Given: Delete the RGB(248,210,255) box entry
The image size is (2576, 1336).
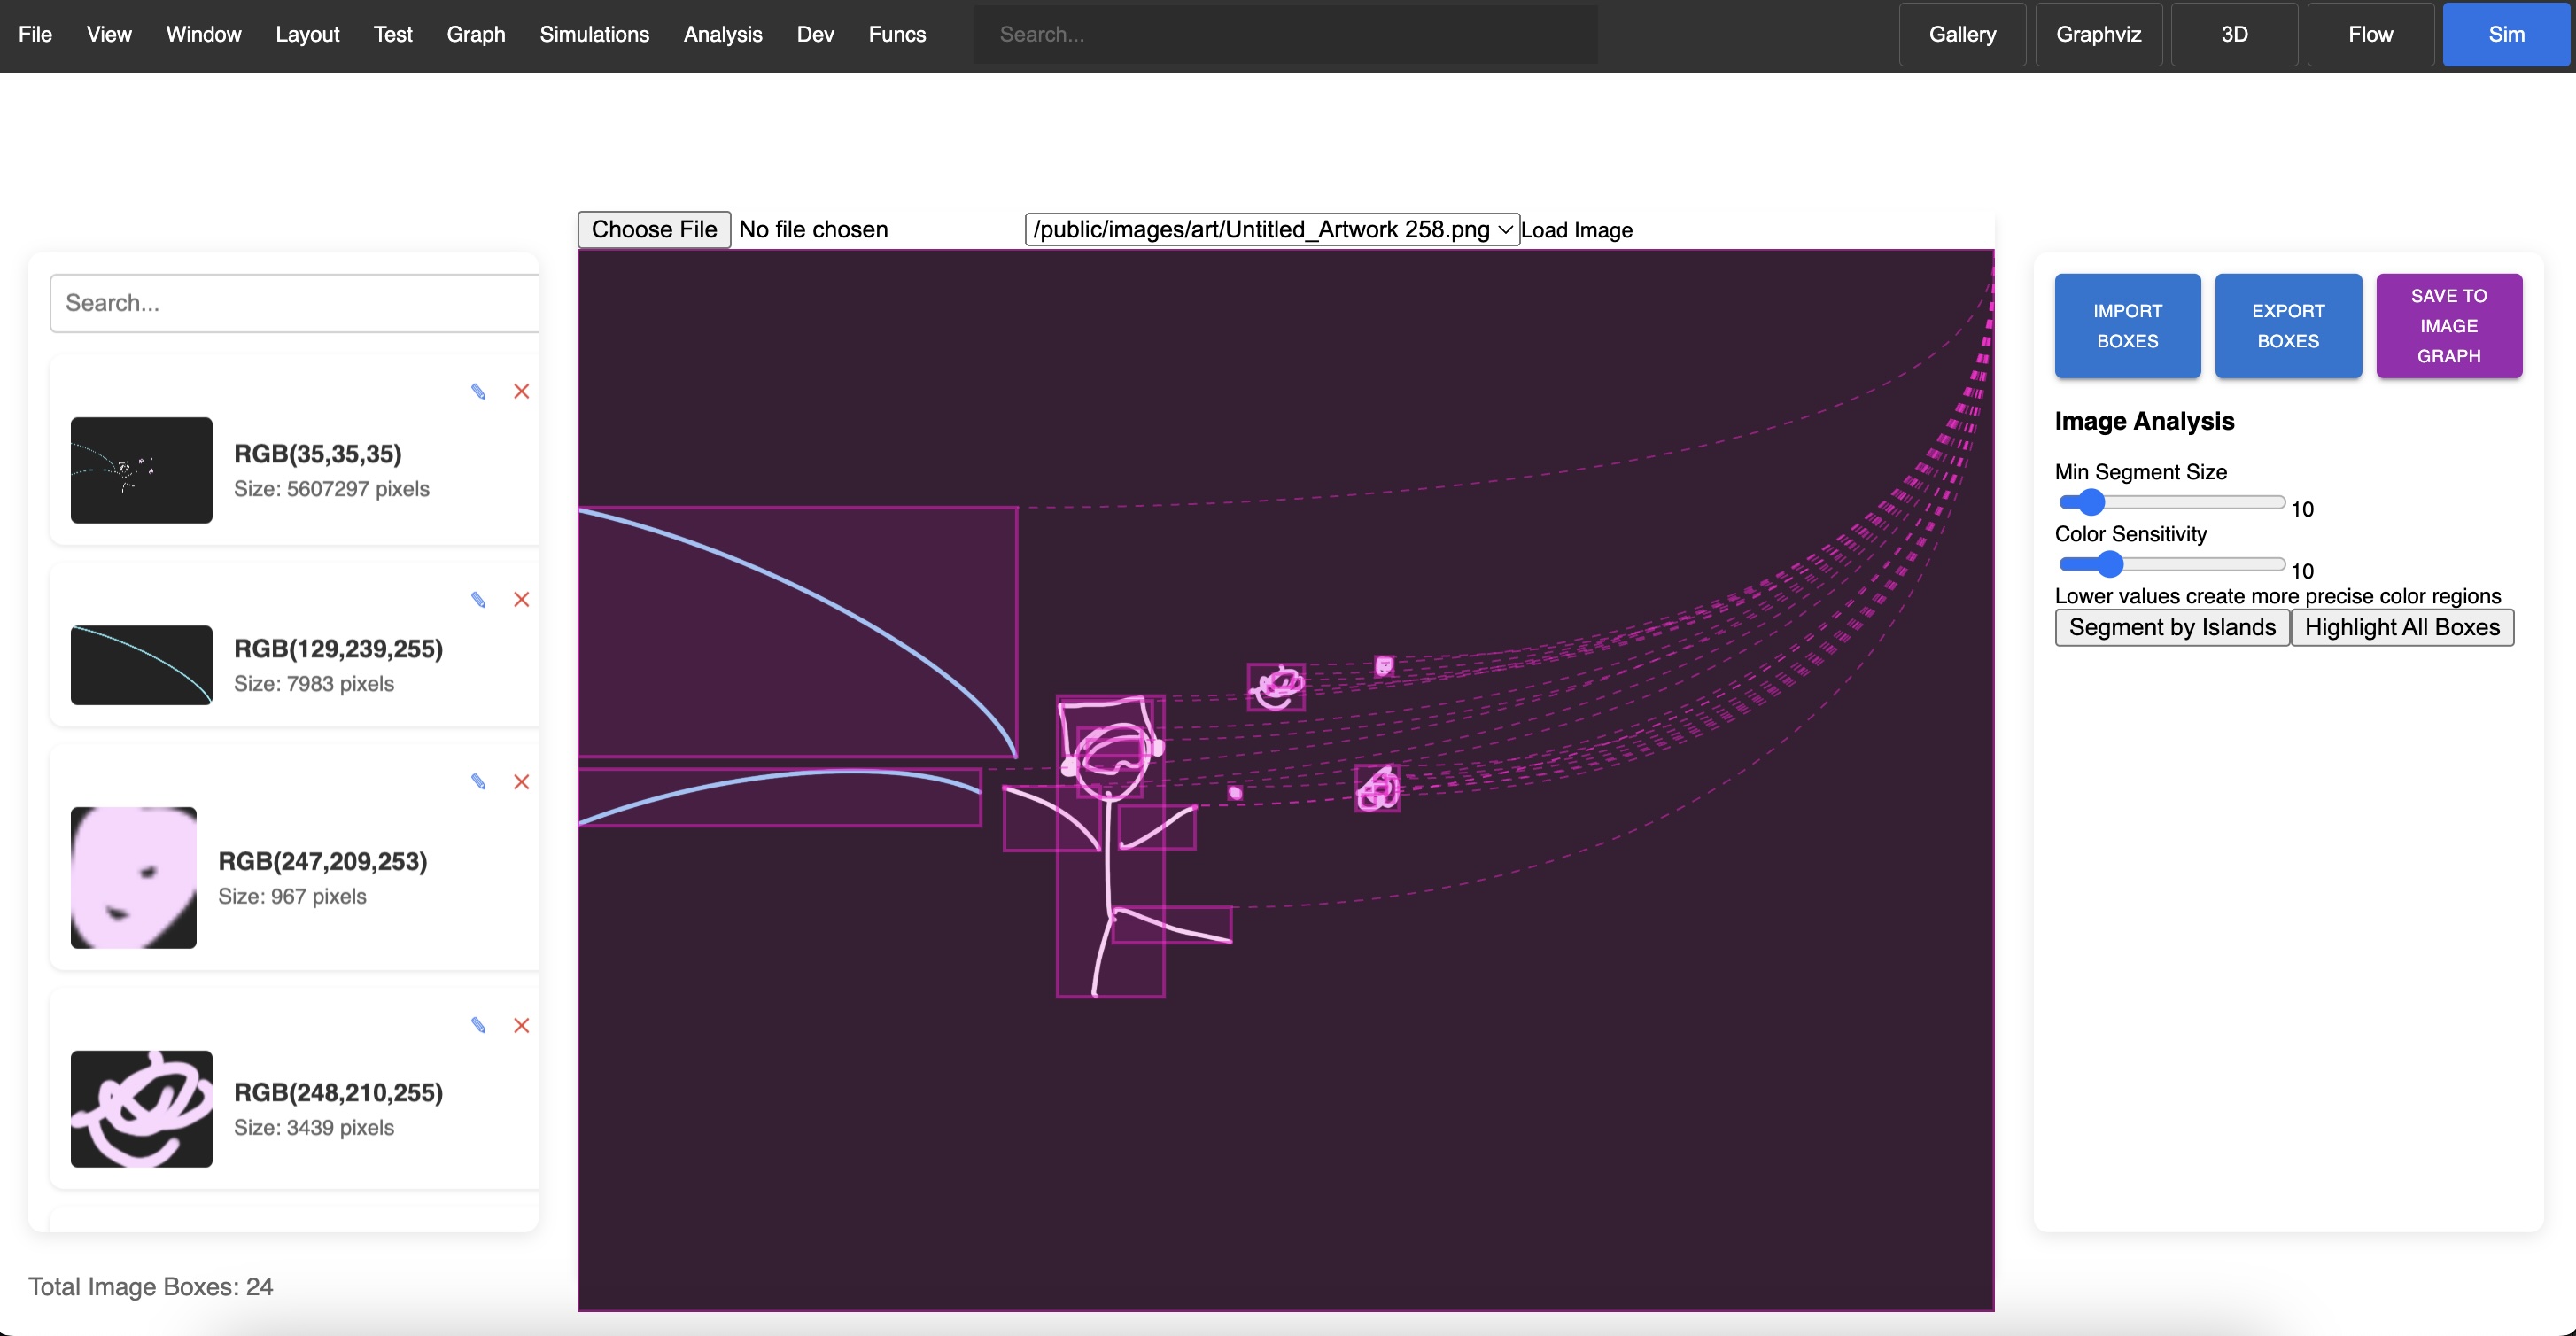Looking at the screenshot, I should pos(521,1025).
